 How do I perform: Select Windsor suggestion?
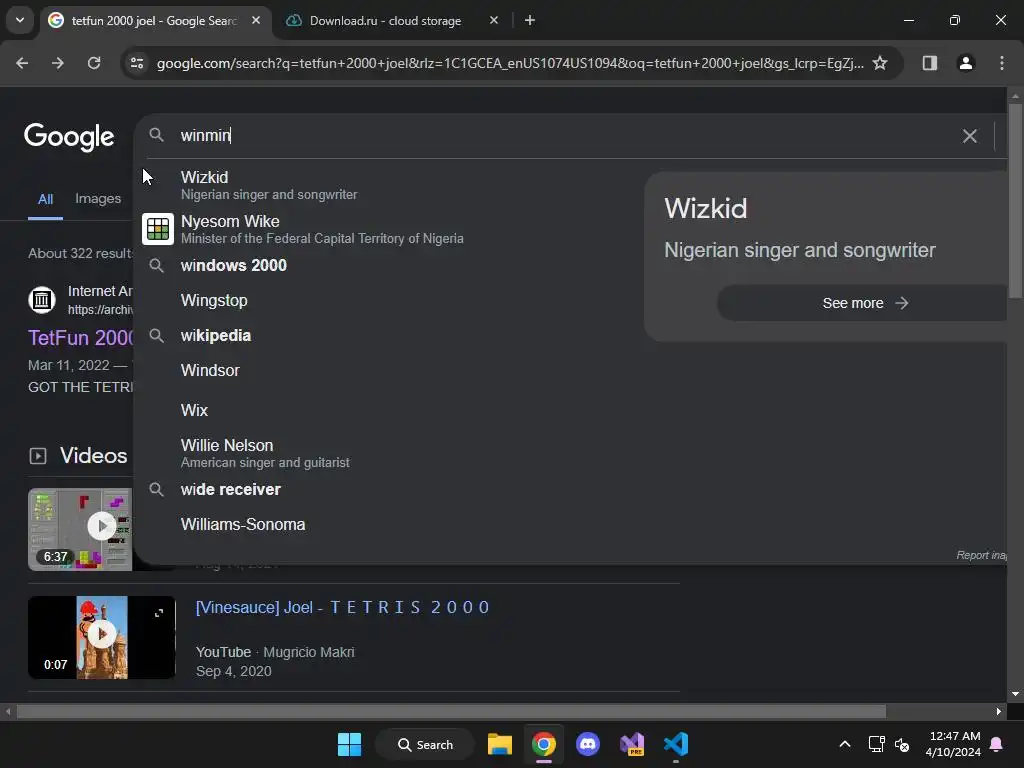point(385,370)
